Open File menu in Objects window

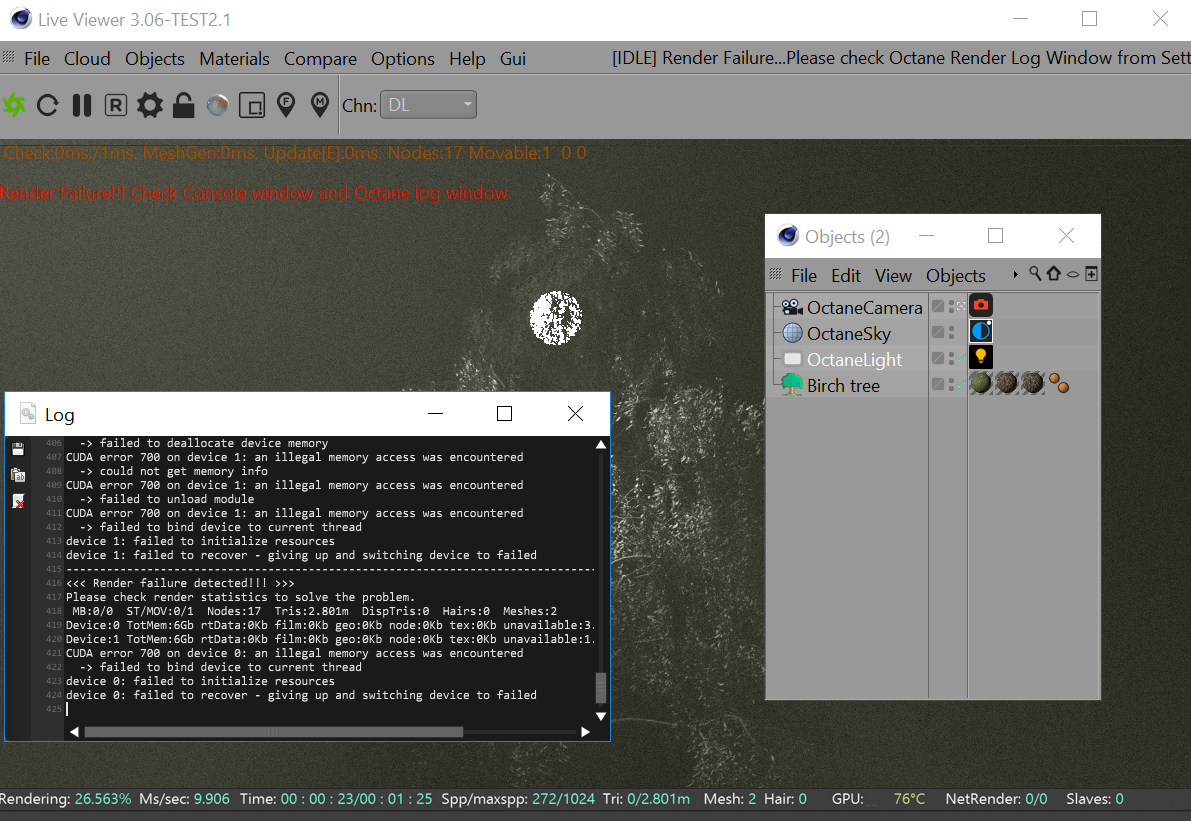click(x=804, y=276)
